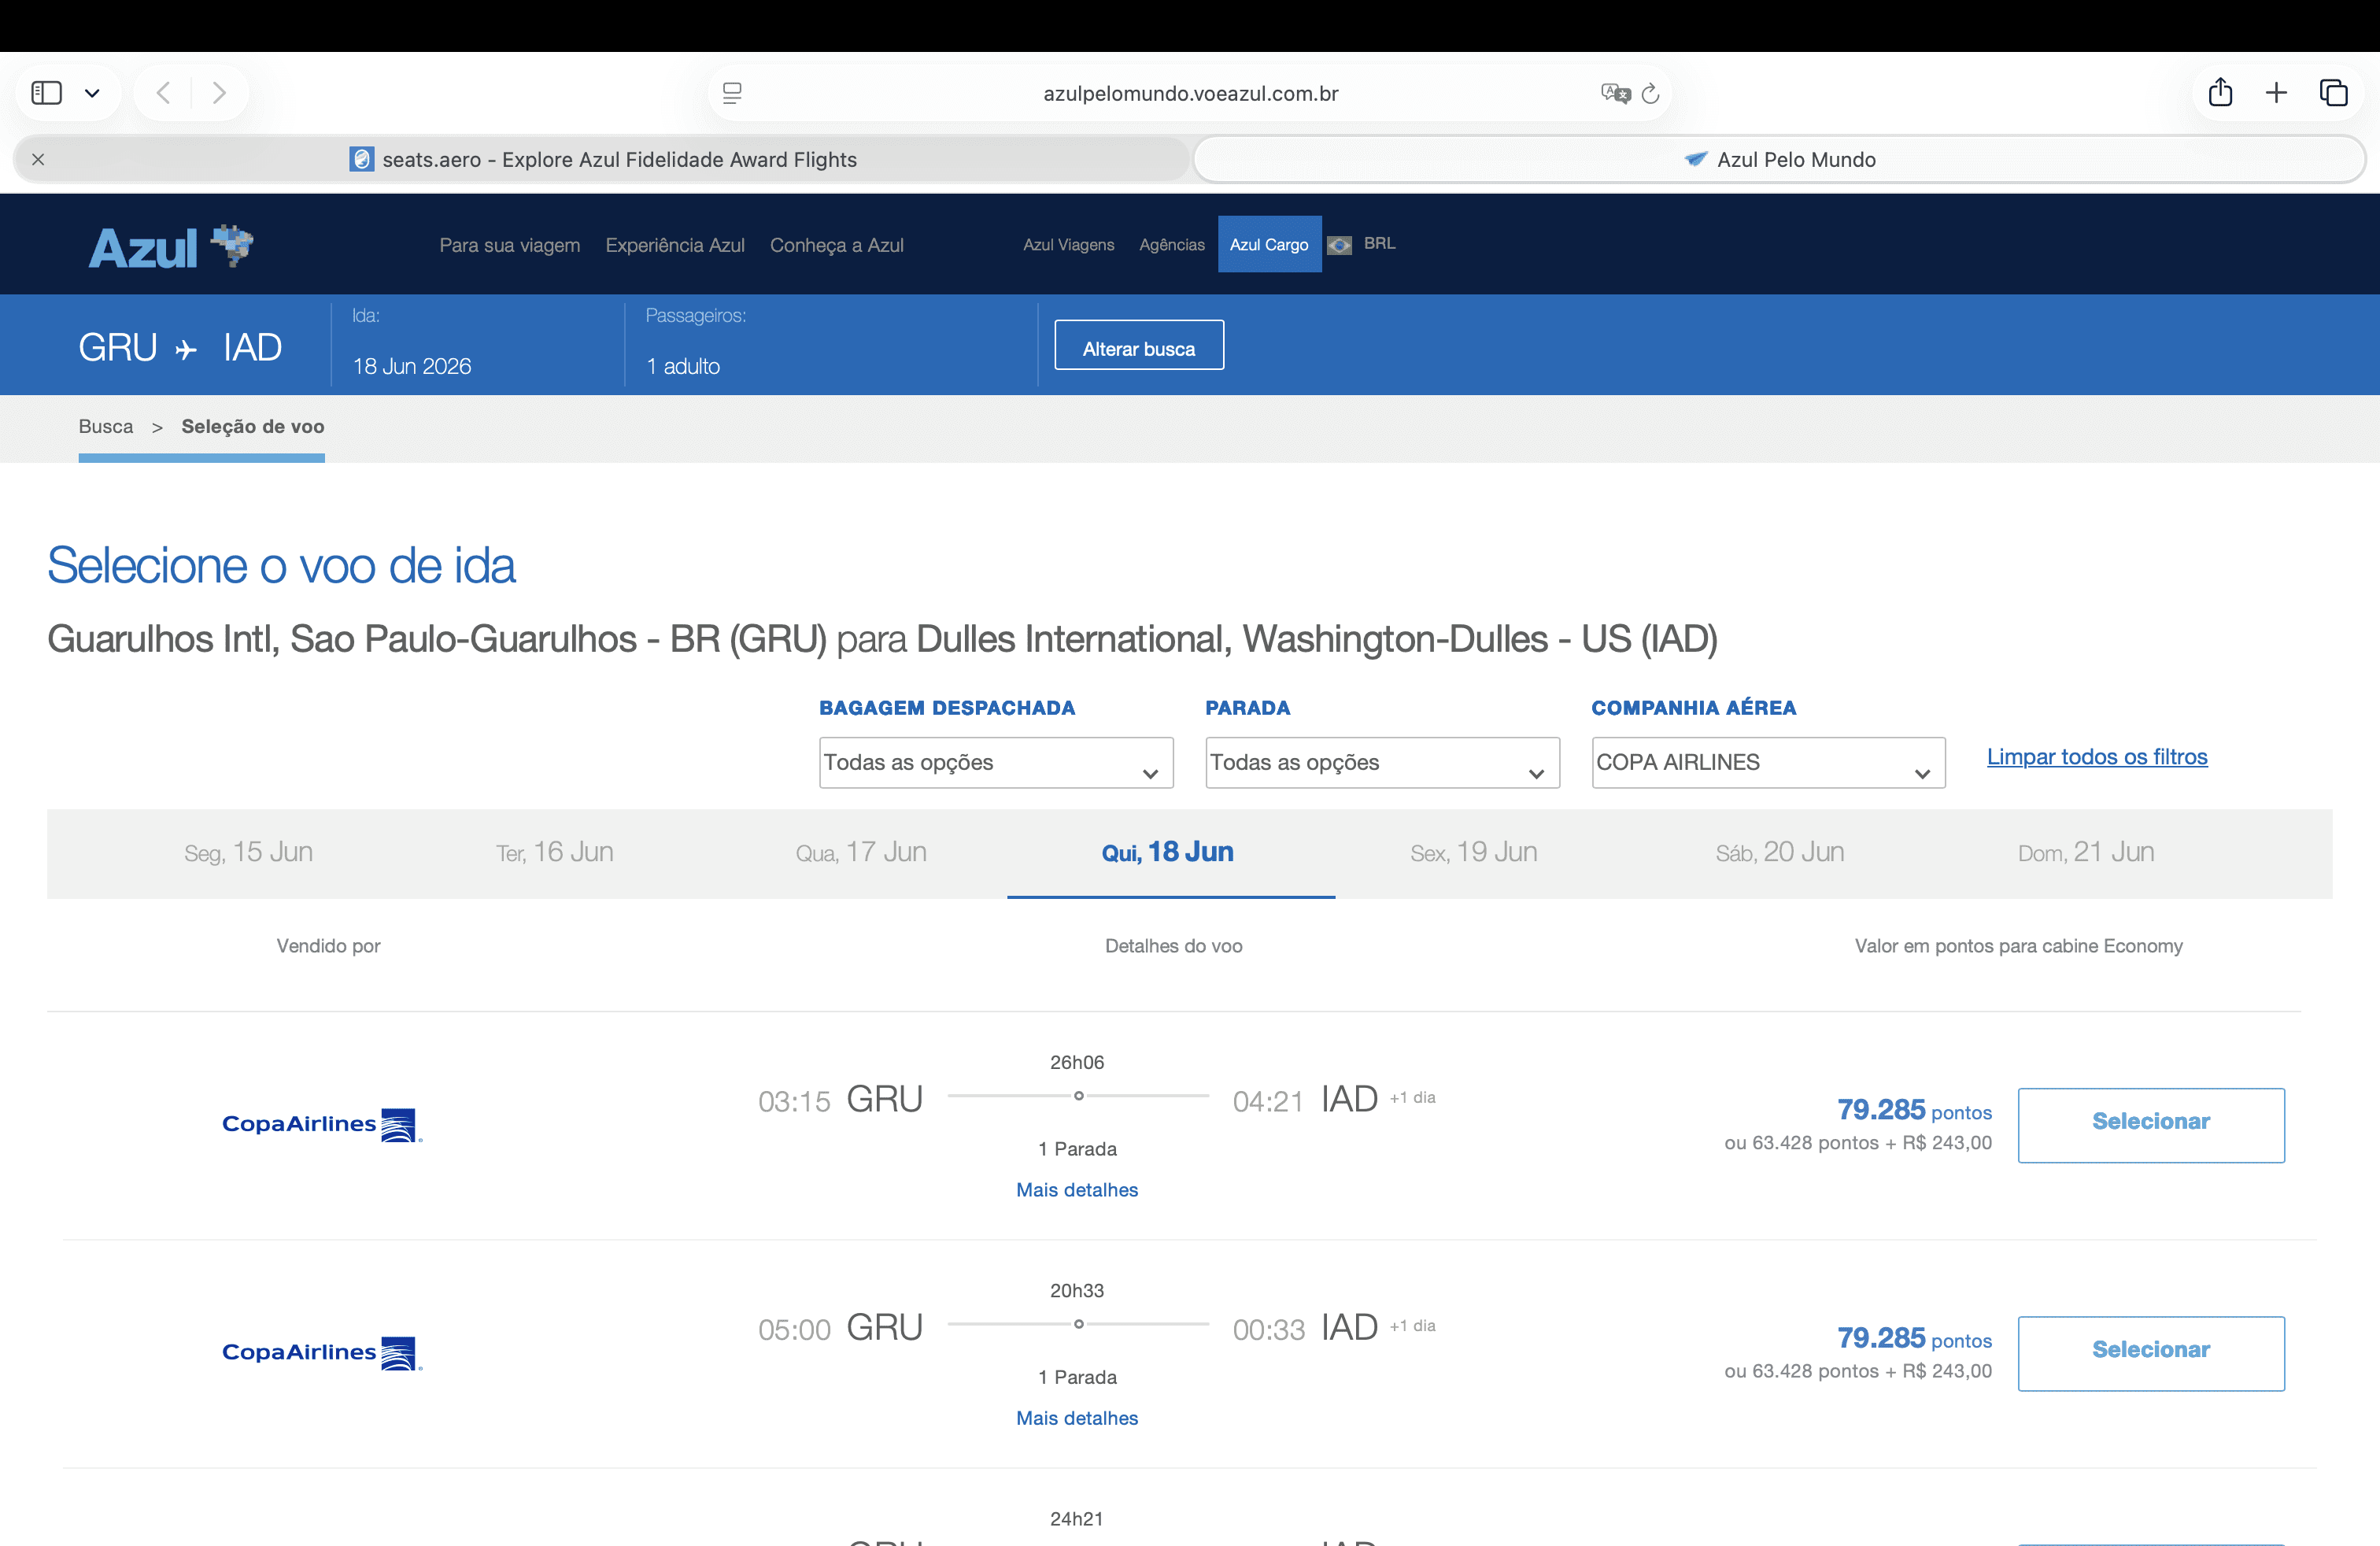2380x1546 pixels.
Task: Click Selecionar for the 05:00 GRU flight
Action: coord(2151,1353)
